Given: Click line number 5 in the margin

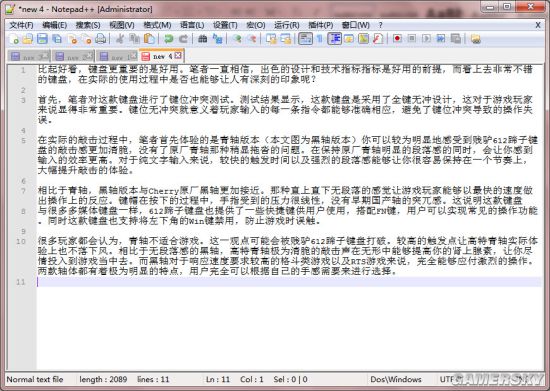Looking at the screenshot, I should [x=23, y=141].
